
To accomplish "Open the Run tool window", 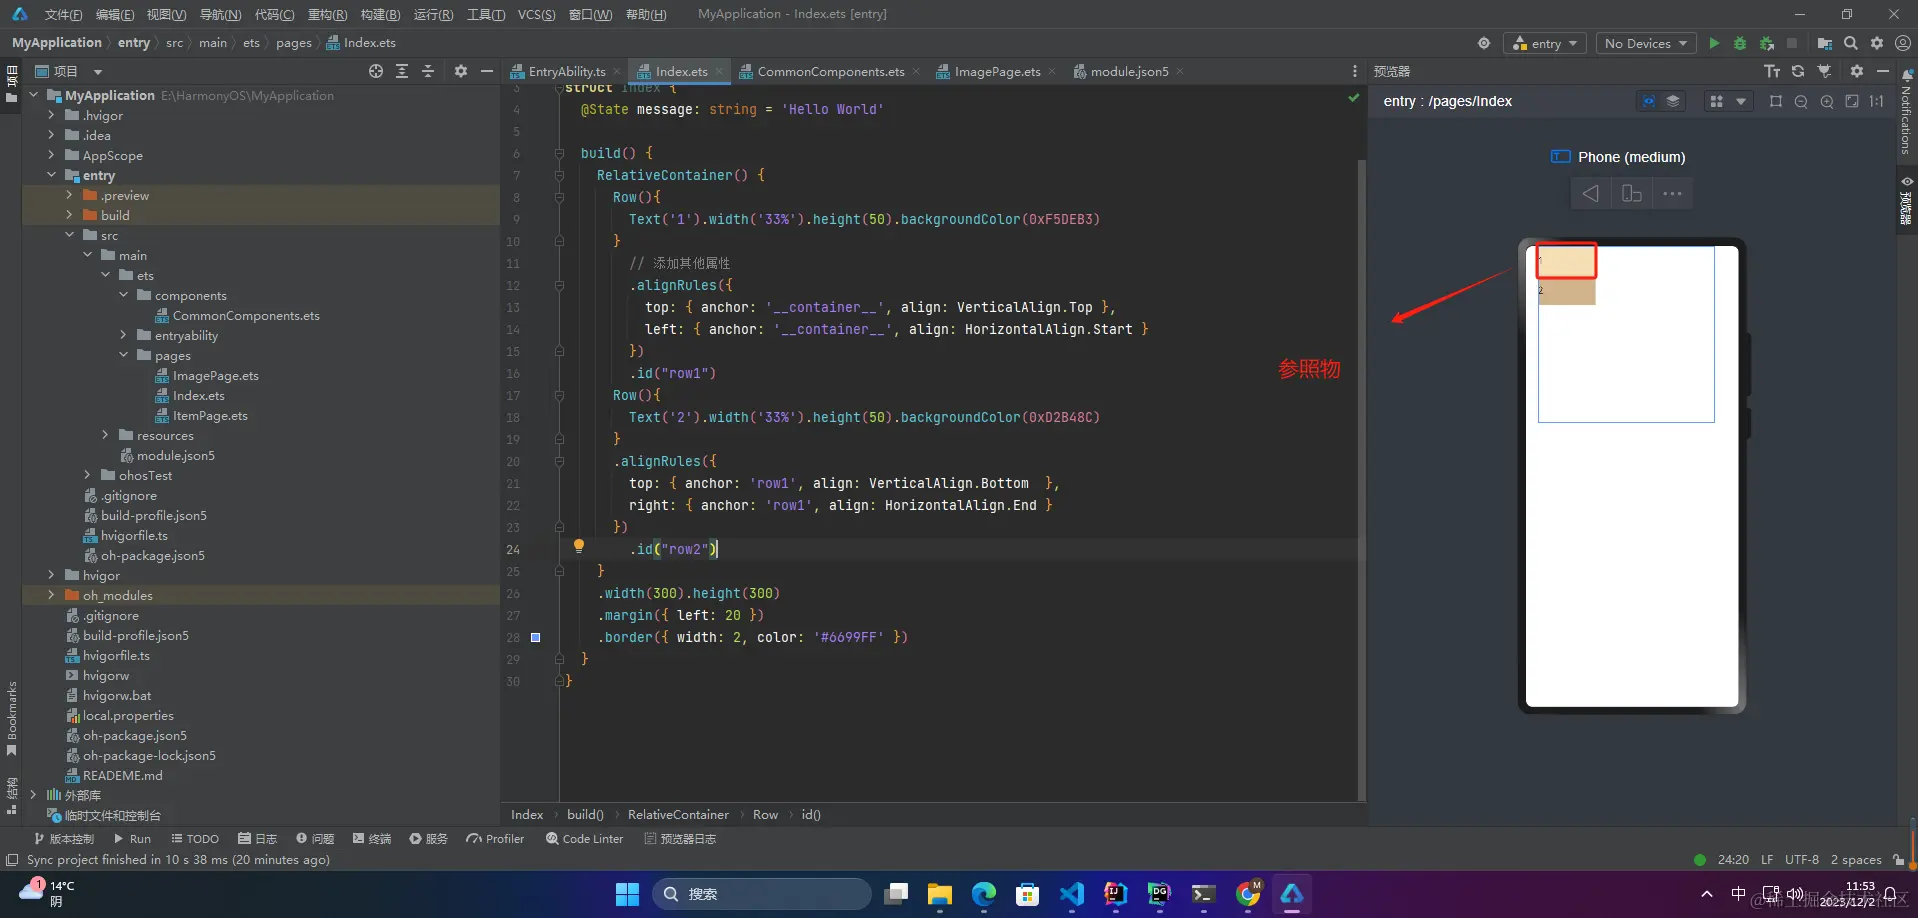I will [x=132, y=839].
